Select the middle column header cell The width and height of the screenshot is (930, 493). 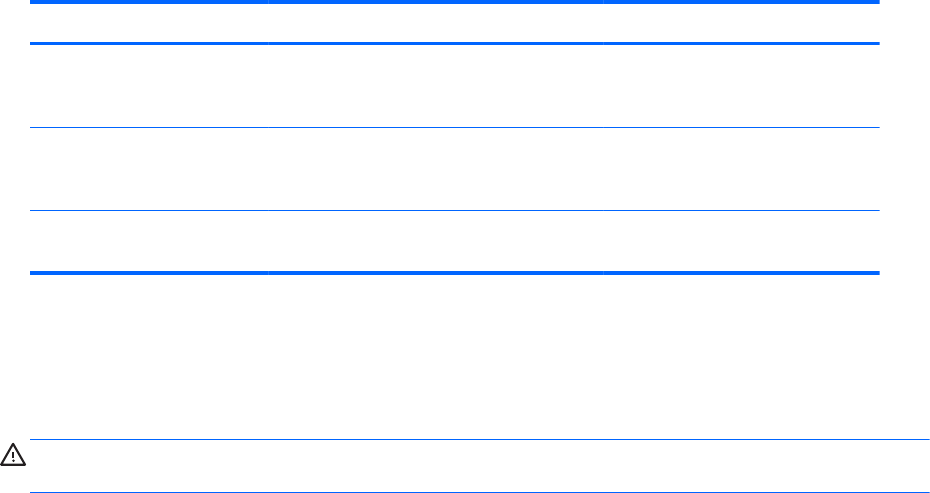(x=436, y=23)
